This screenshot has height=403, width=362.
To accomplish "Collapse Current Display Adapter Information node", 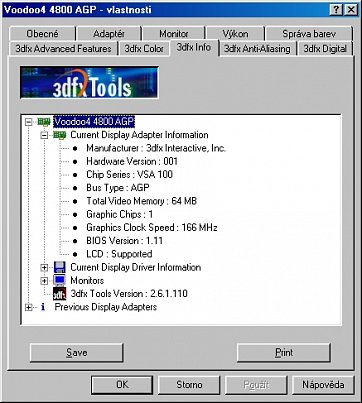I will pos(44,135).
